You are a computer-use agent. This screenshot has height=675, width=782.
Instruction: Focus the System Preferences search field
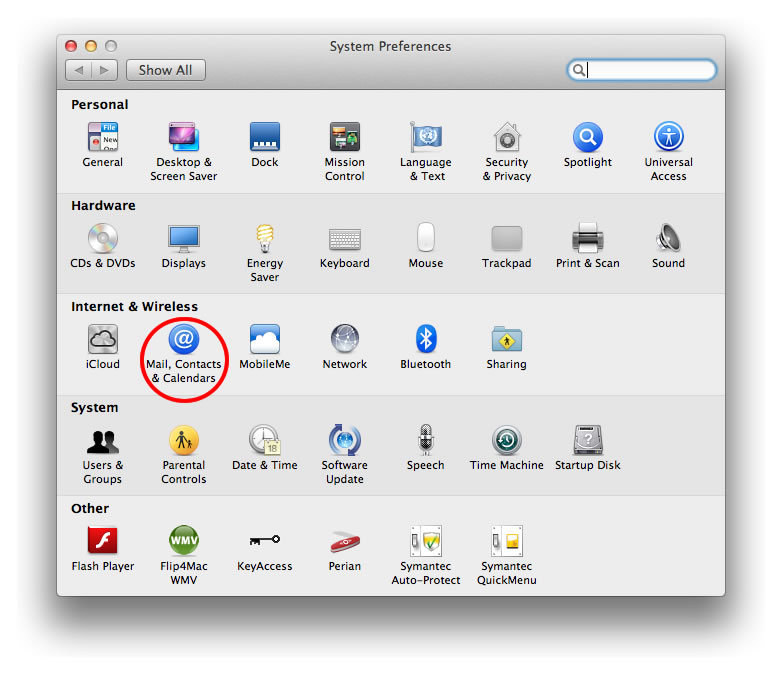tap(650, 70)
